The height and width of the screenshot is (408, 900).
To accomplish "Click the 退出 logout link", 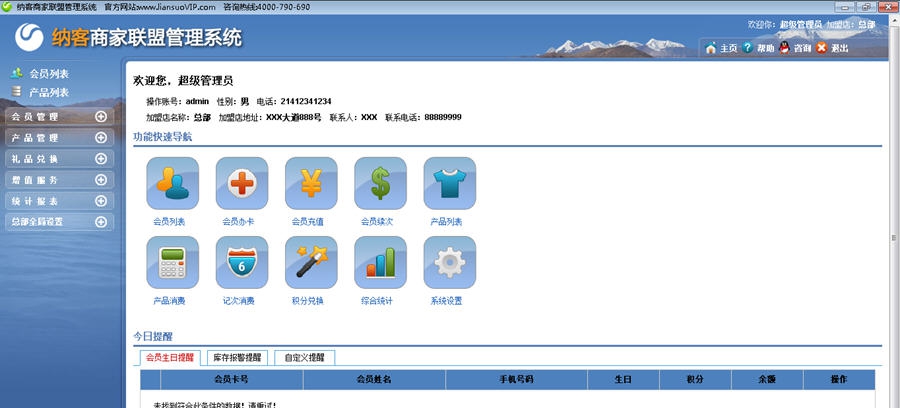I will click(839, 49).
